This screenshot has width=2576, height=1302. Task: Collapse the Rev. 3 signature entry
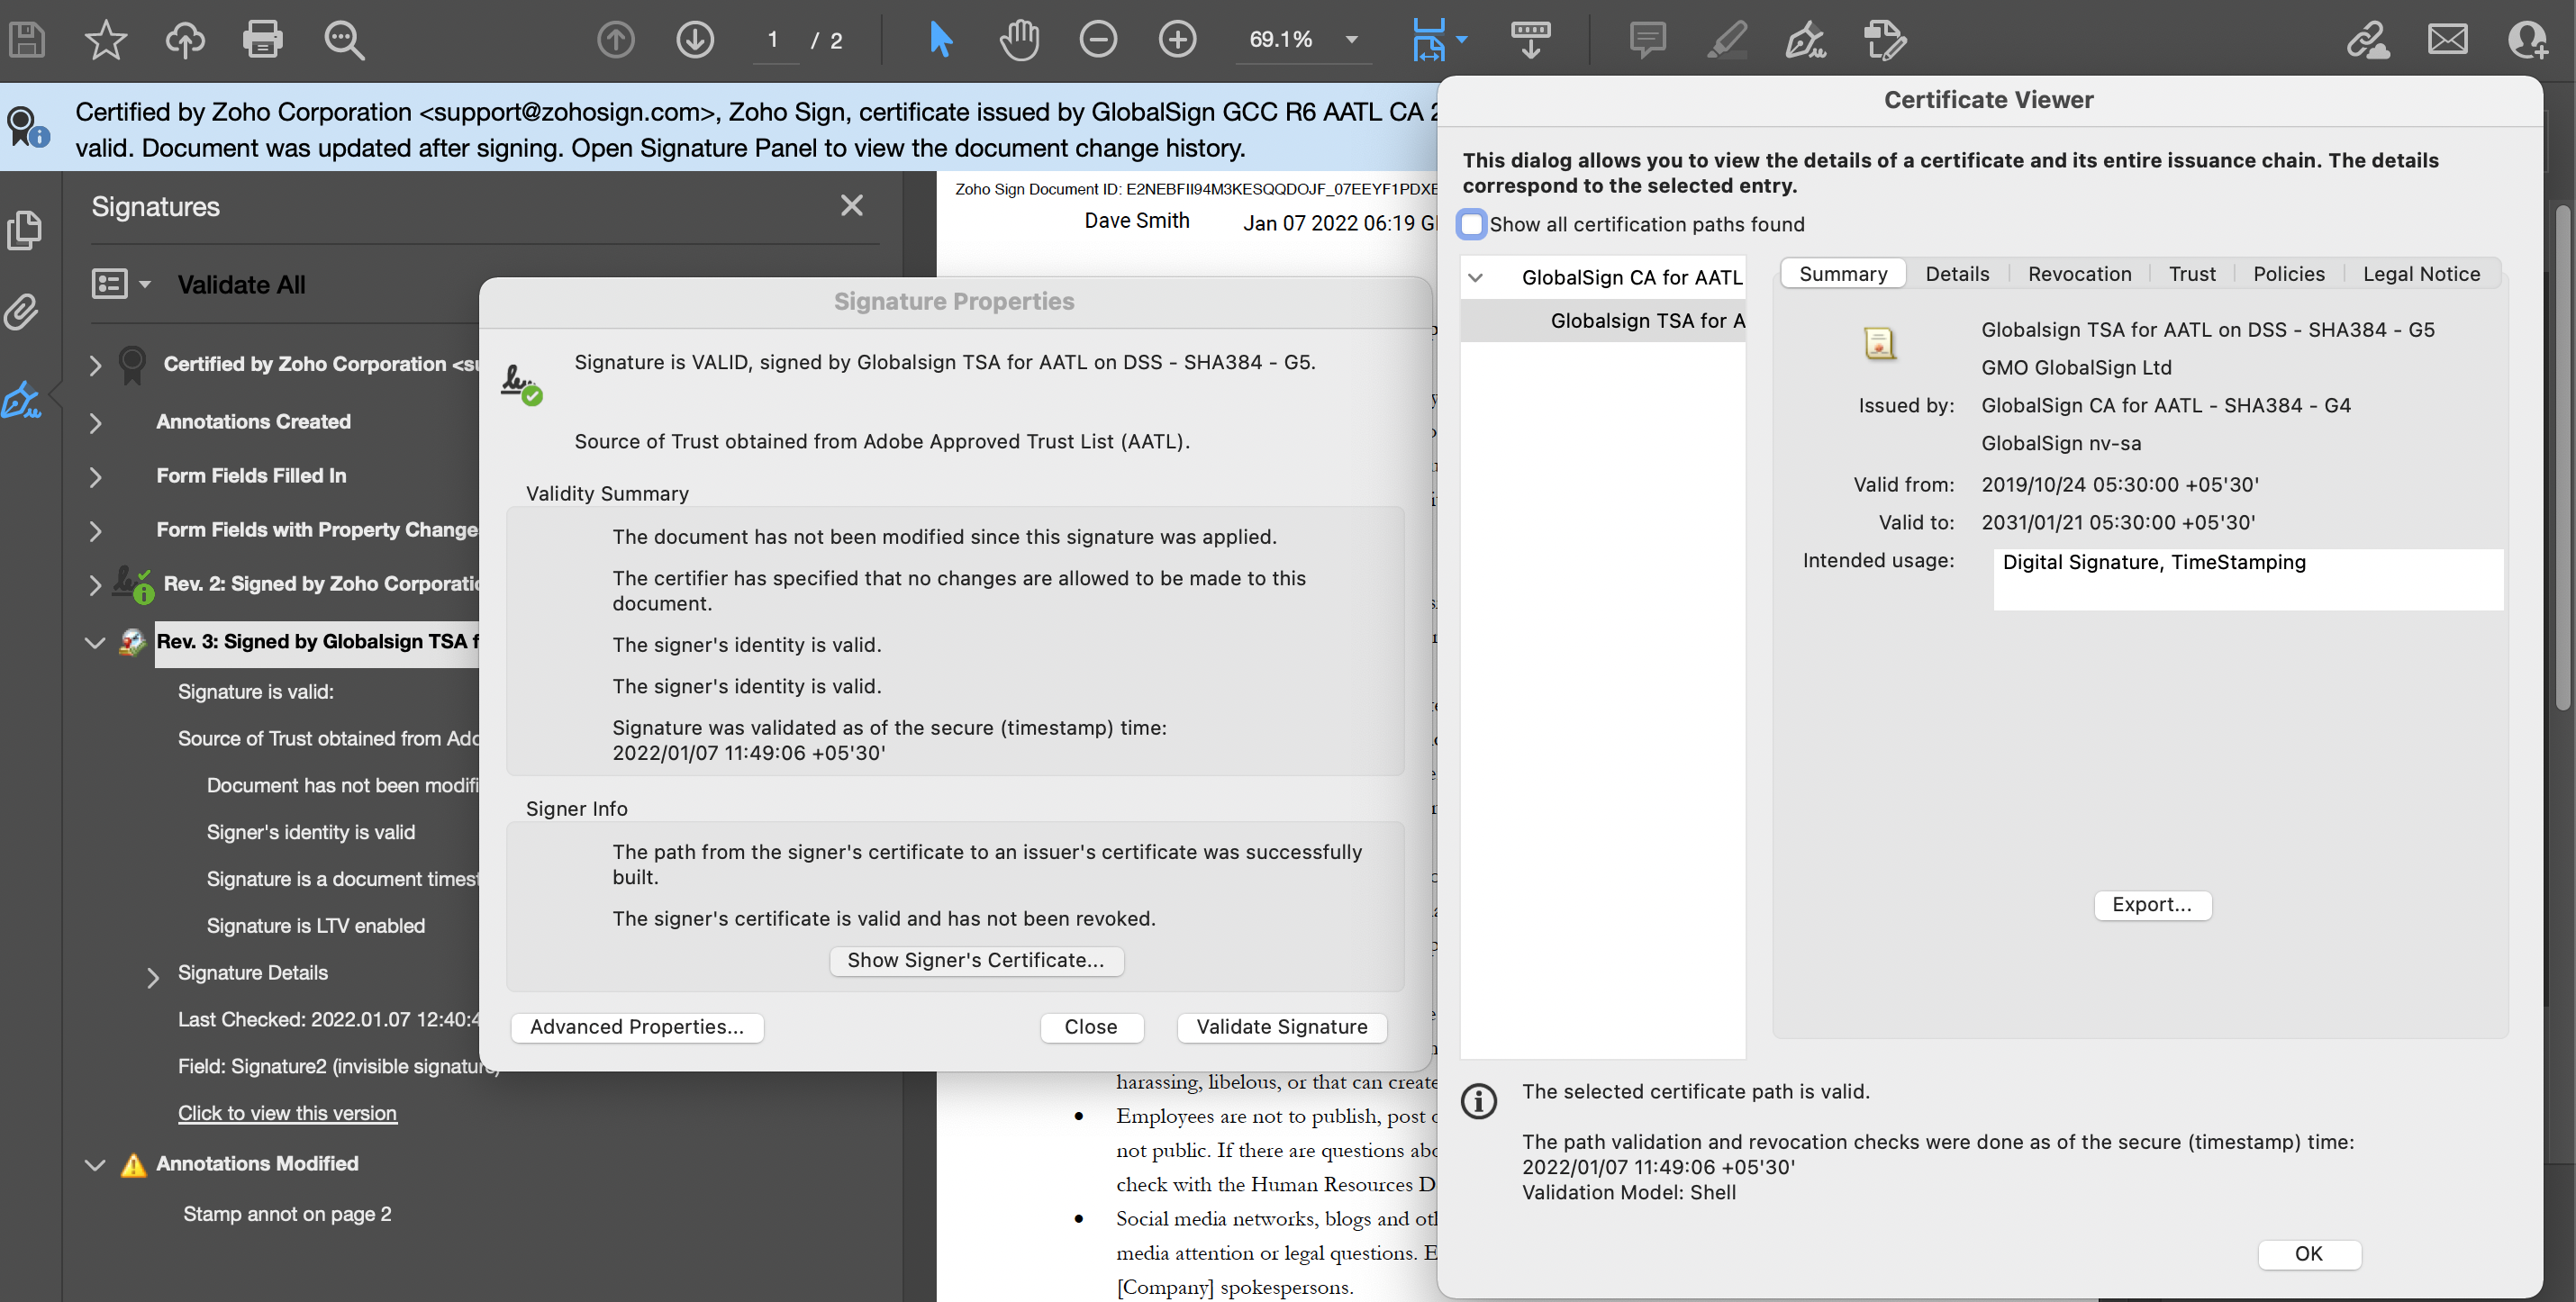[x=95, y=642]
